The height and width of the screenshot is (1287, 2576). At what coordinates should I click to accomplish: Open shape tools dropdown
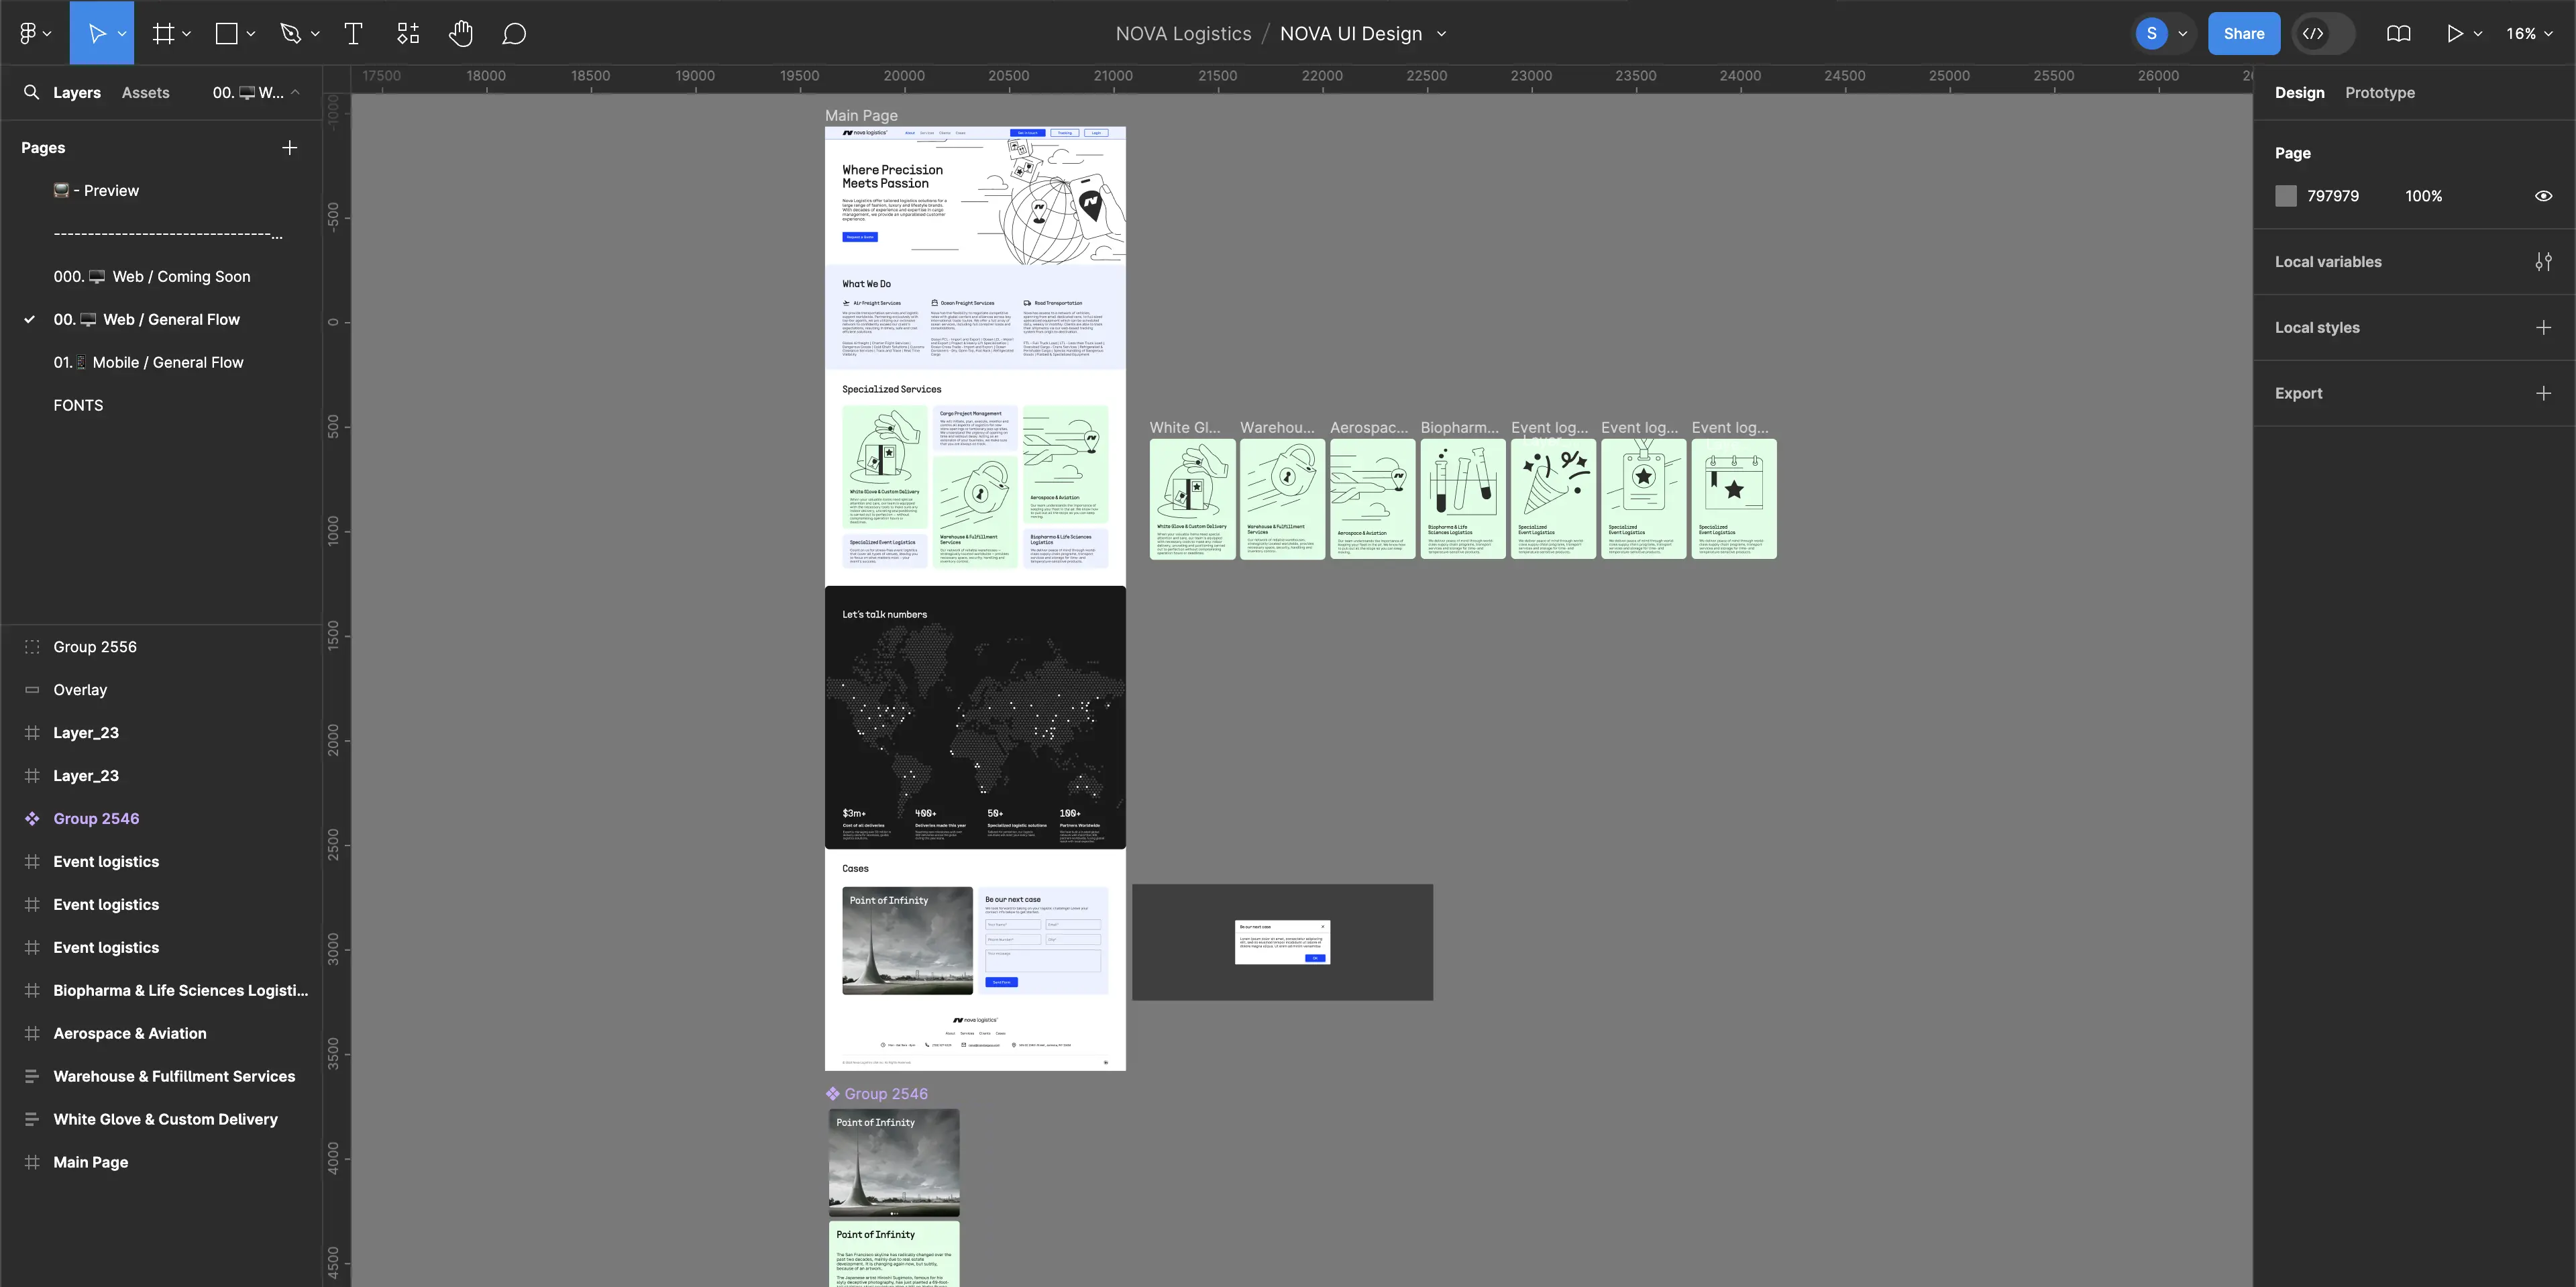pyautogui.click(x=251, y=34)
